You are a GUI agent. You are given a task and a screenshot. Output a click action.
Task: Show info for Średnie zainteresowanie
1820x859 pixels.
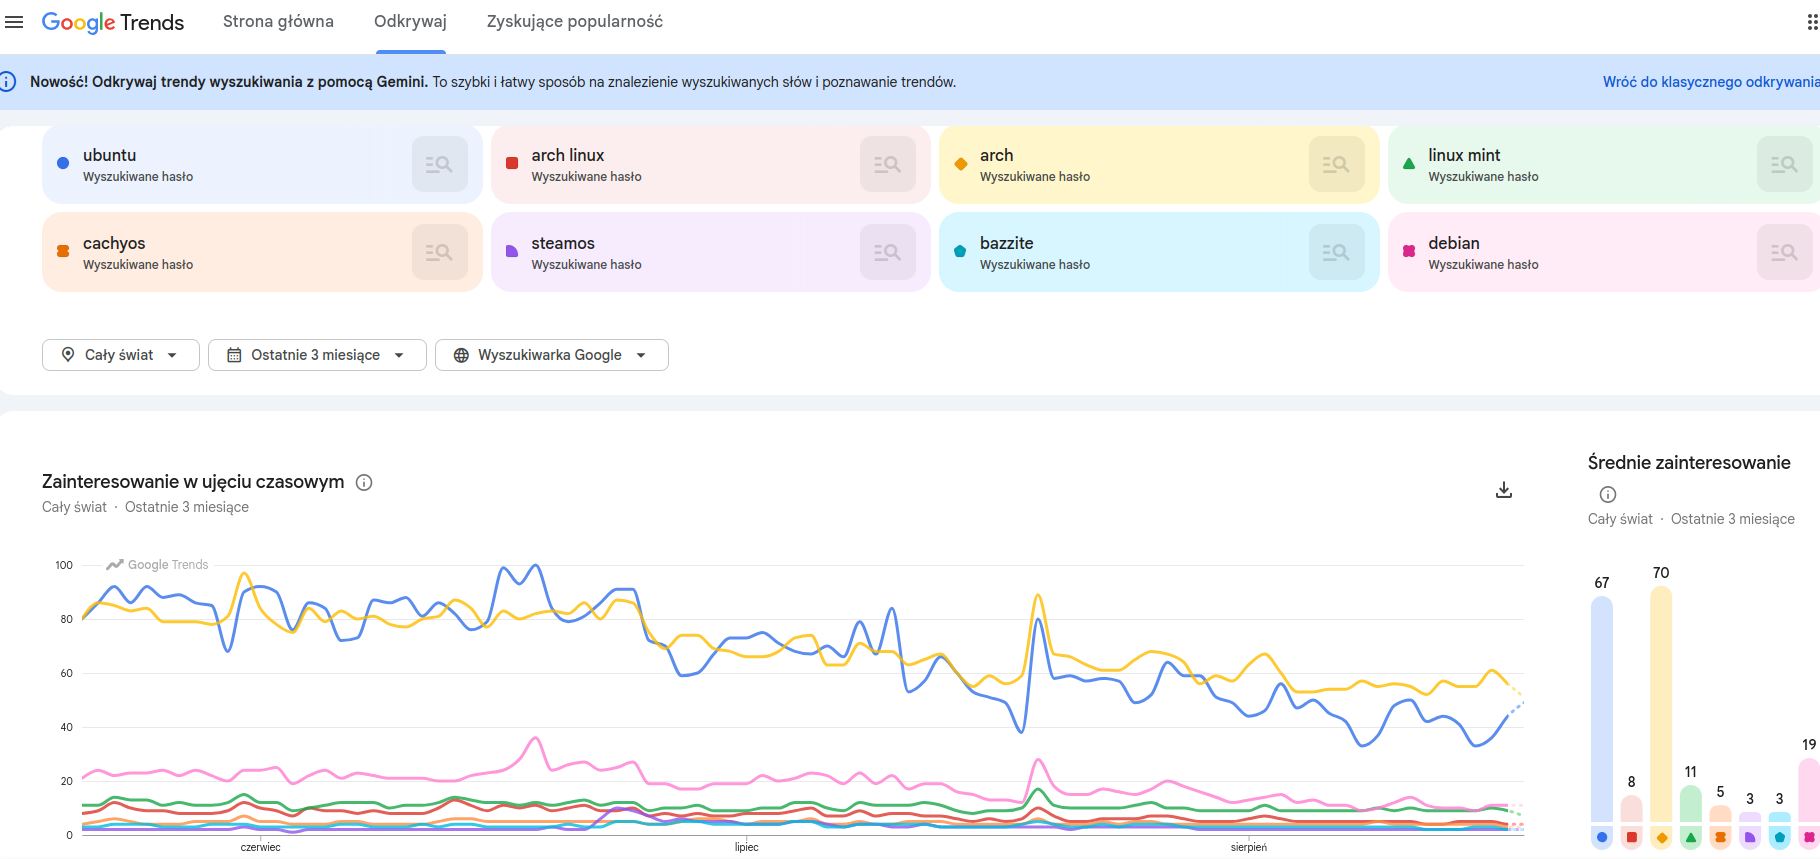pos(1608,494)
